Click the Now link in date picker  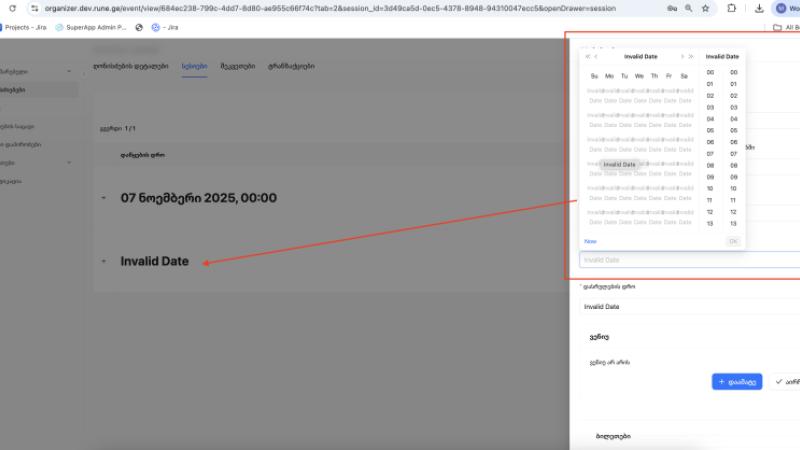(x=590, y=241)
